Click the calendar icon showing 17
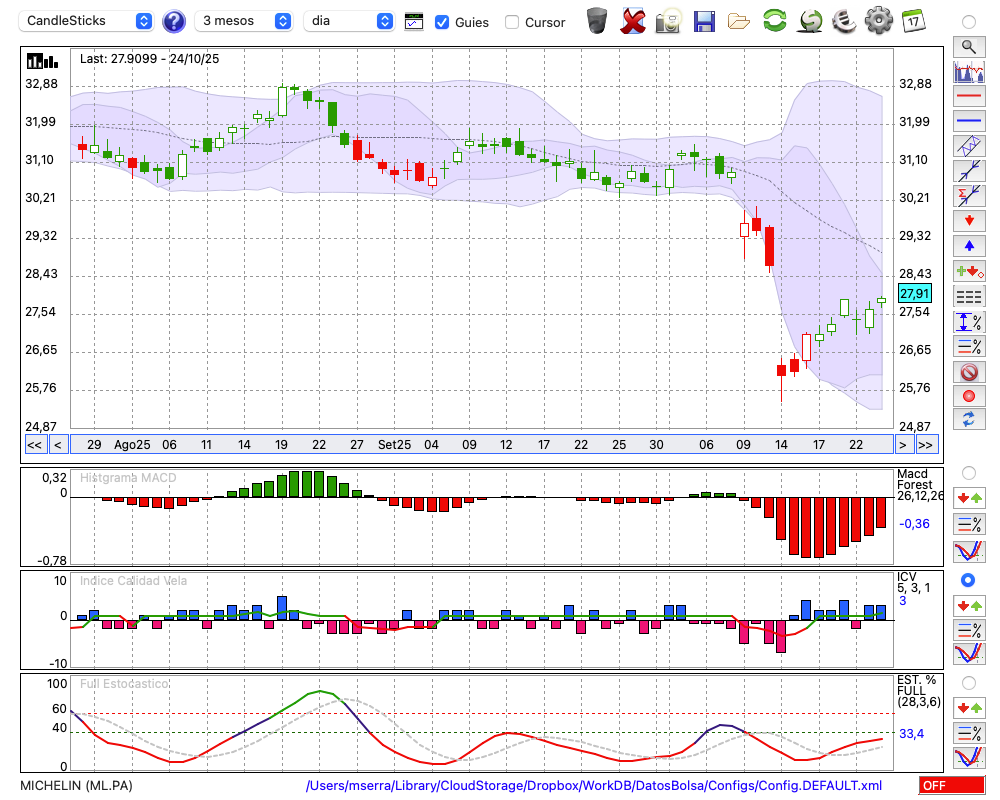 (x=912, y=20)
